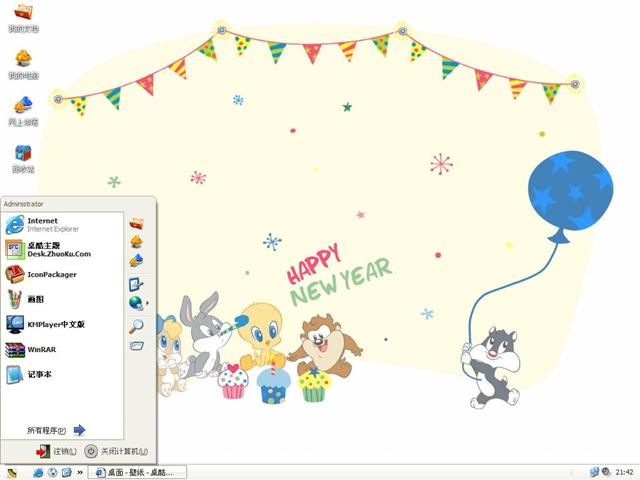Open My Computer icon in start menu right column
Viewport: 640px width, 480px height.
click(136, 242)
